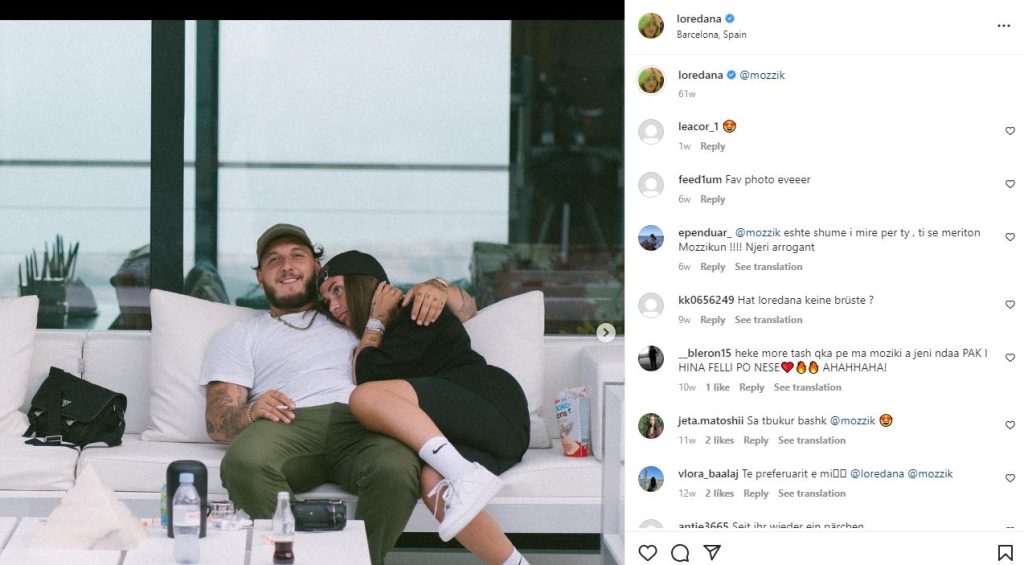Like the post with the heart icon
The height and width of the screenshot is (565, 1024).
[648, 552]
